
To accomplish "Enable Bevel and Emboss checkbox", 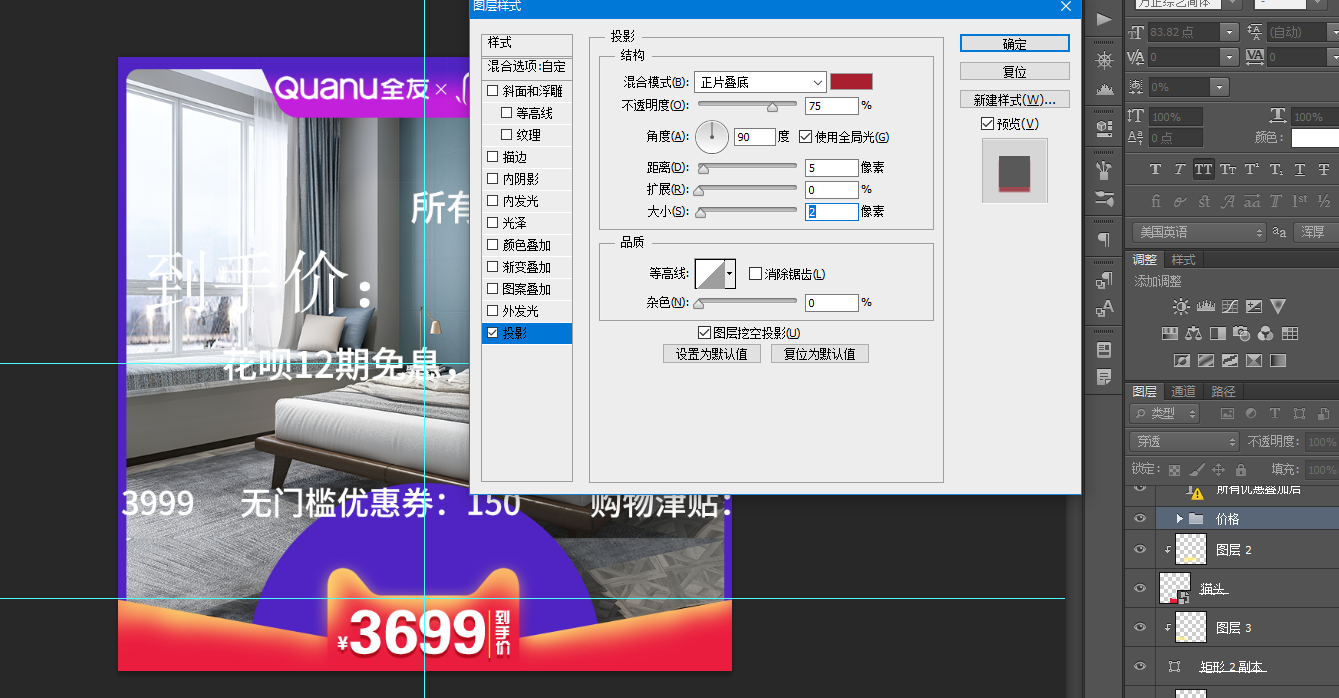I will pyautogui.click(x=492, y=91).
